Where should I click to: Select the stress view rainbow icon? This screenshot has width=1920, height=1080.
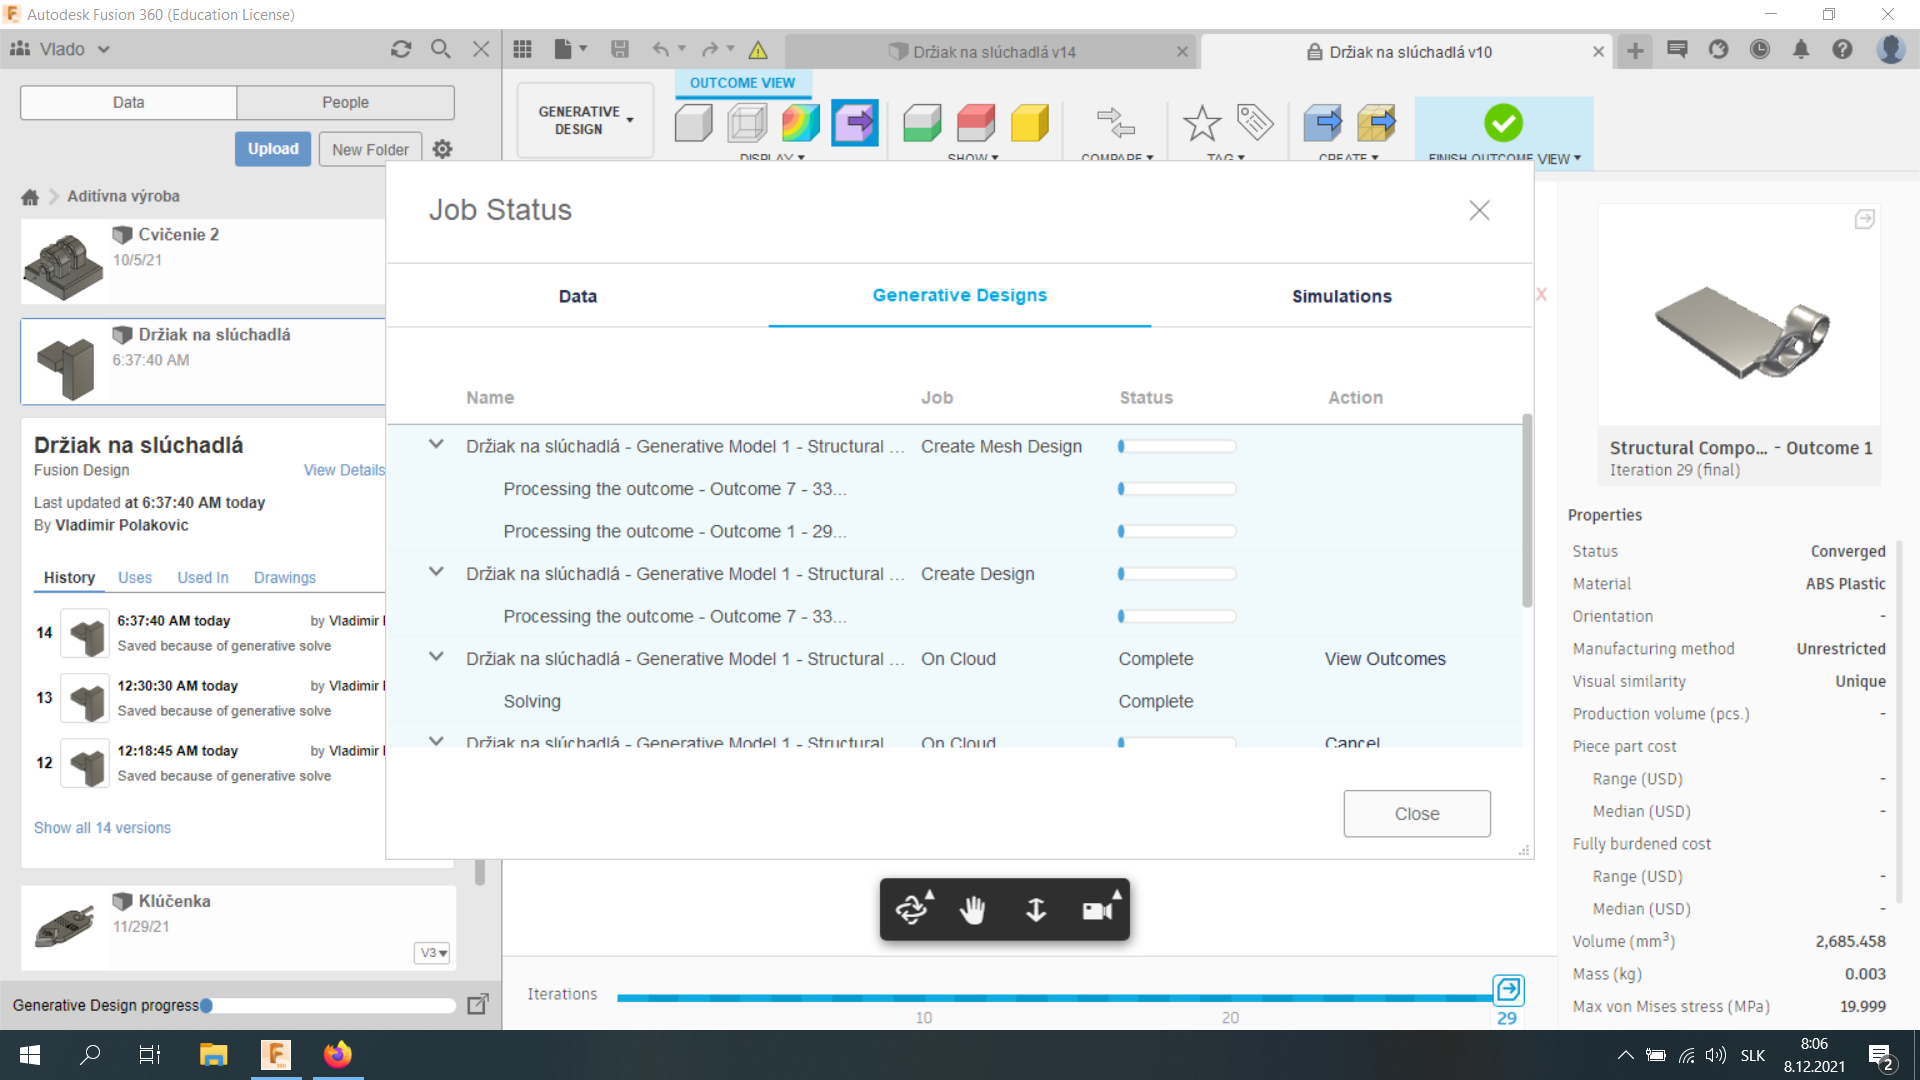[800, 123]
